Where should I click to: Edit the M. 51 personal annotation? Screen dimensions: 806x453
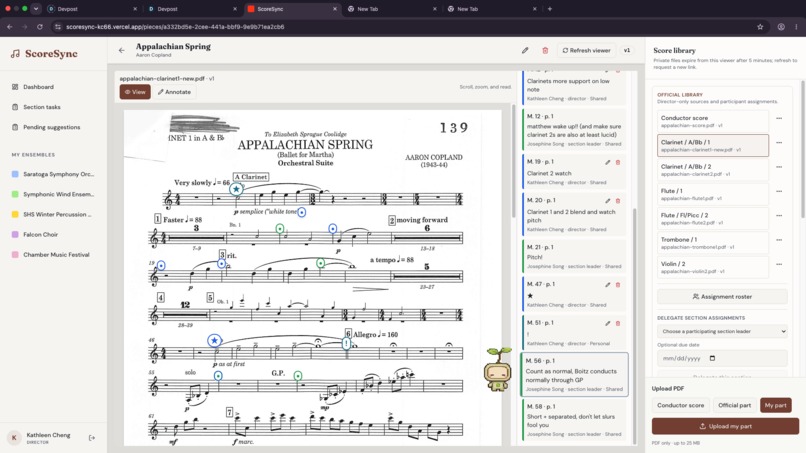608,323
